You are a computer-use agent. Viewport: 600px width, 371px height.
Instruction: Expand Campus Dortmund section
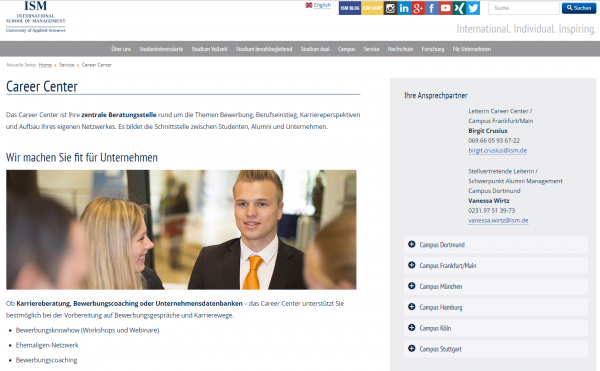496,245
